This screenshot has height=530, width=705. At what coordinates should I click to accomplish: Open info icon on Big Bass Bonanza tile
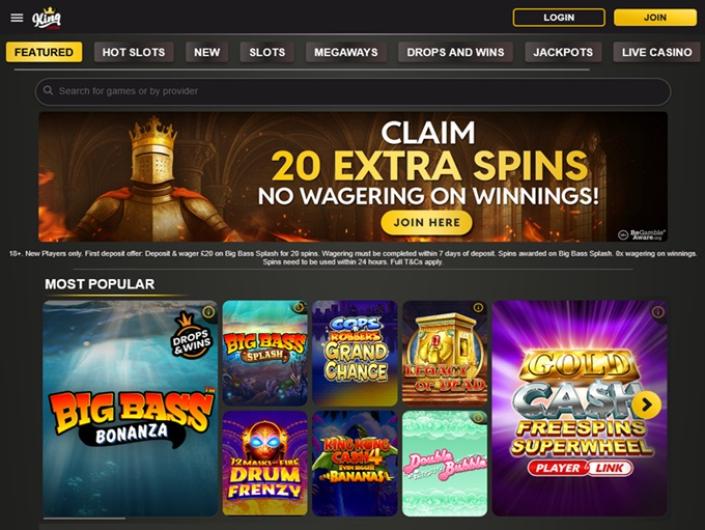click(x=208, y=312)
